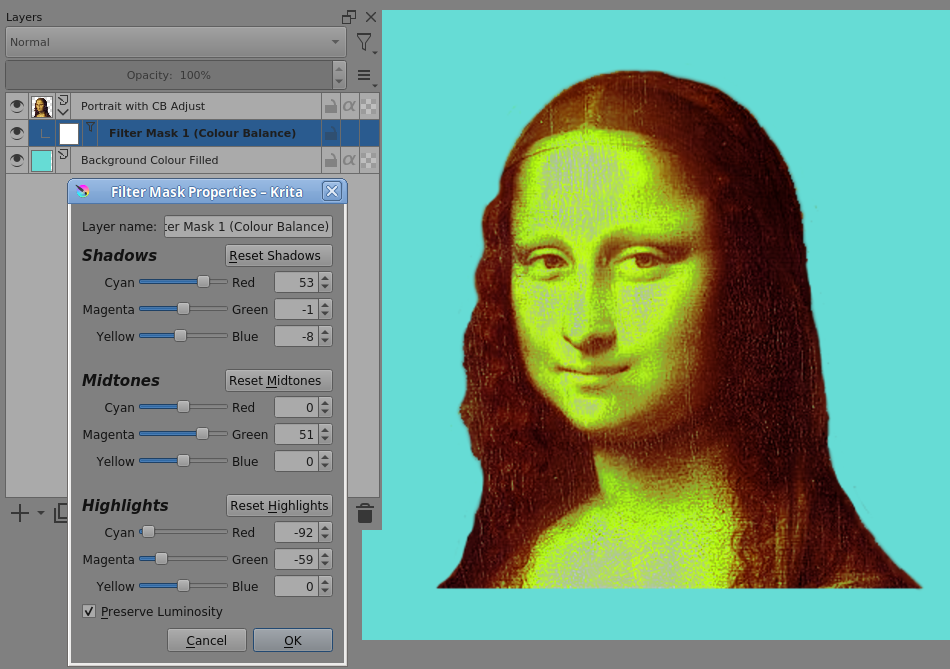Viewport: 950px width, 669px height.
Task: Hide the Portrait with CB Adjust layer
Action: [16, 106]
